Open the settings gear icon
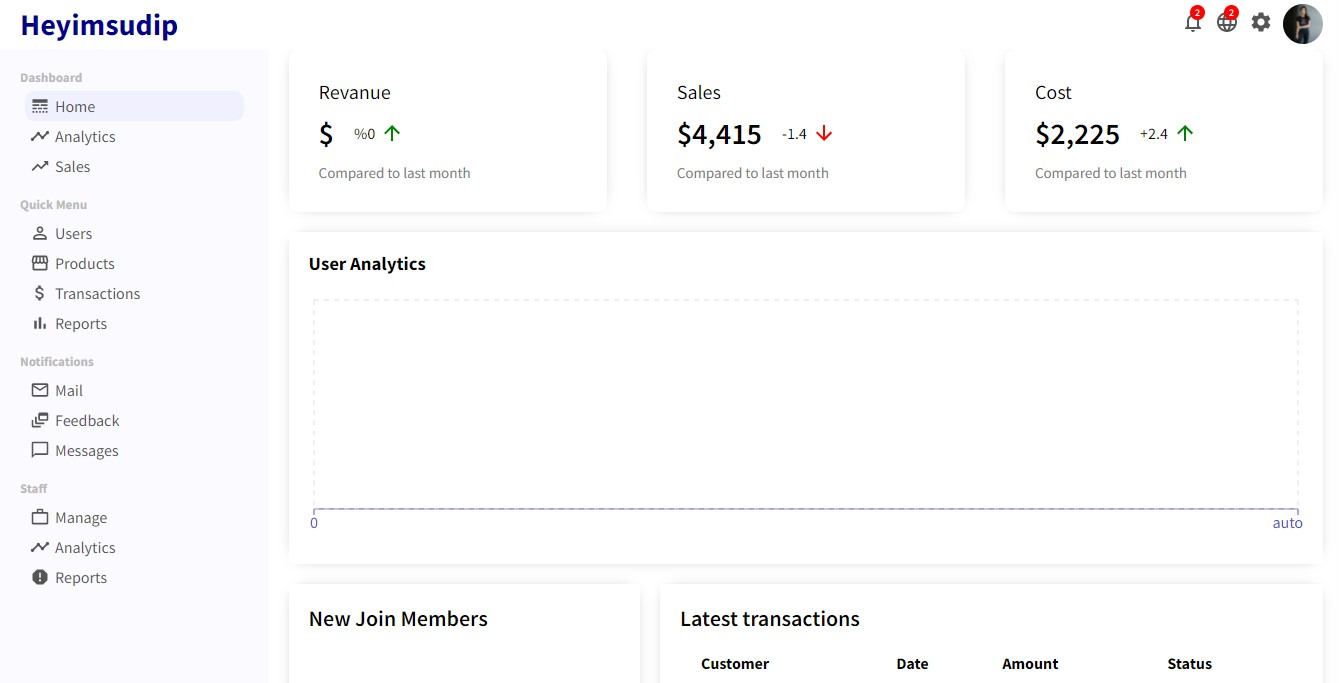 (1261, 22)
